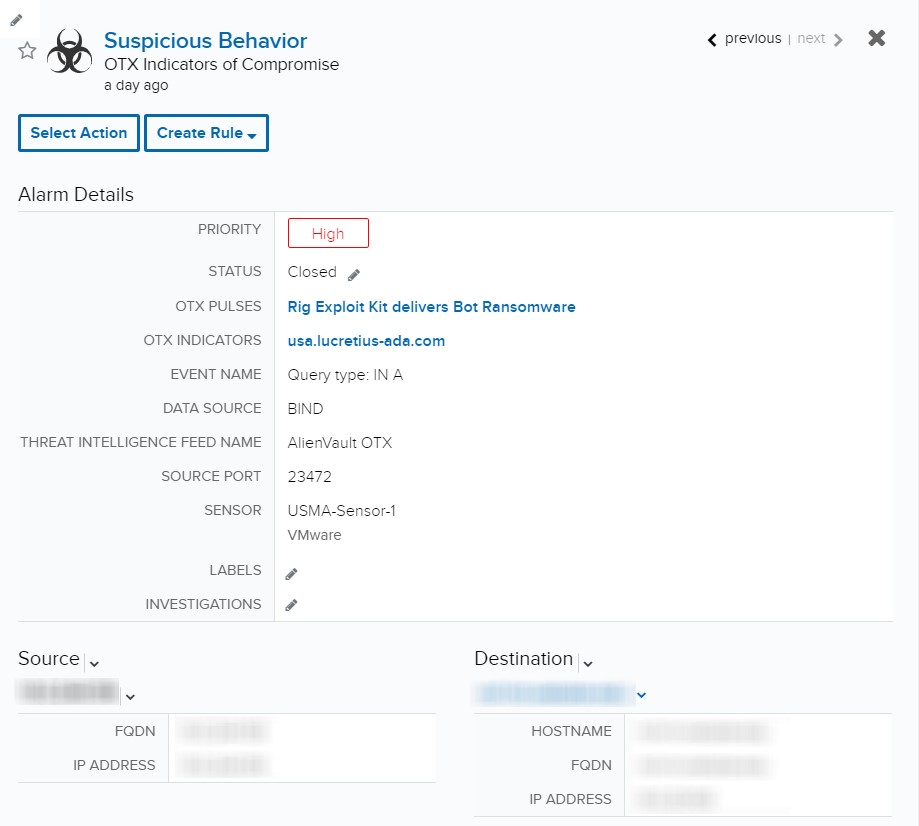
Task: Click the High priority badge
Action: coord(328,233)
